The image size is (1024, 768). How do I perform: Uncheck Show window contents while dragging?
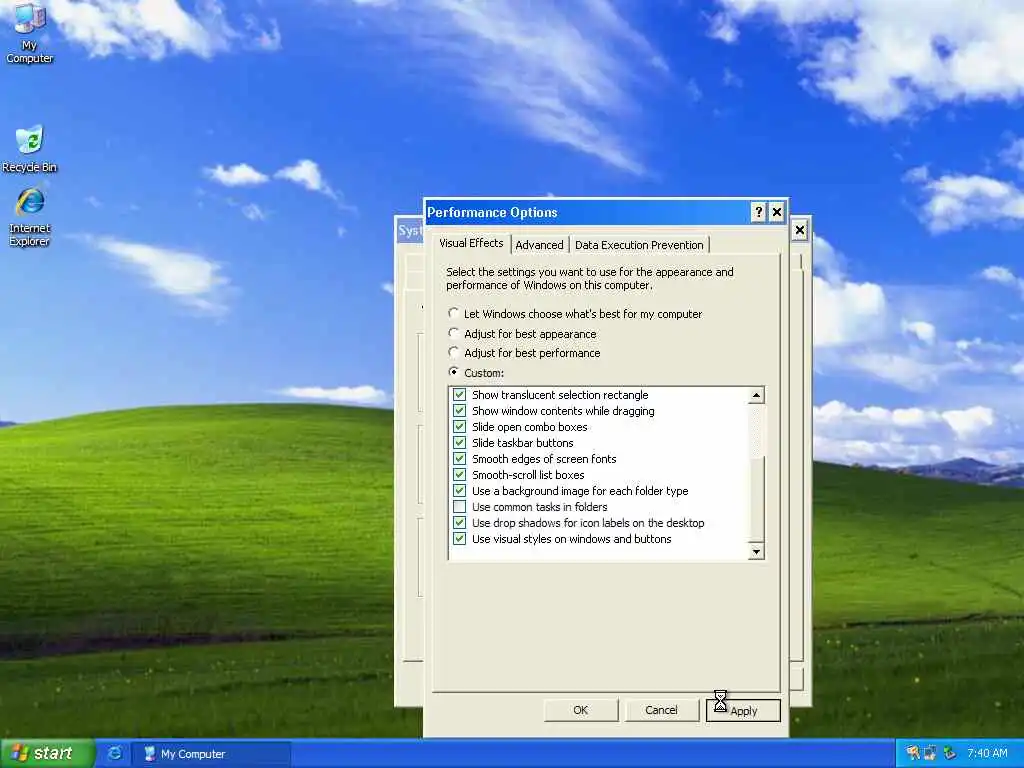coord(459,411)
